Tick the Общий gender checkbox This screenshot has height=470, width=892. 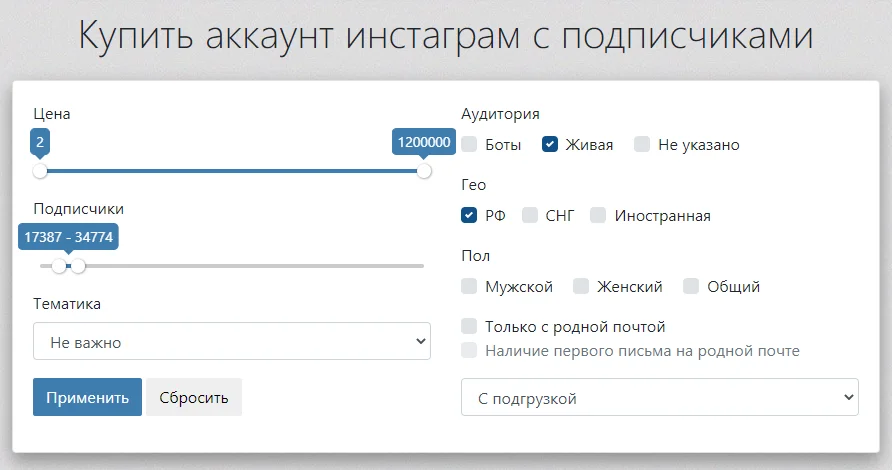click(691, 286)
